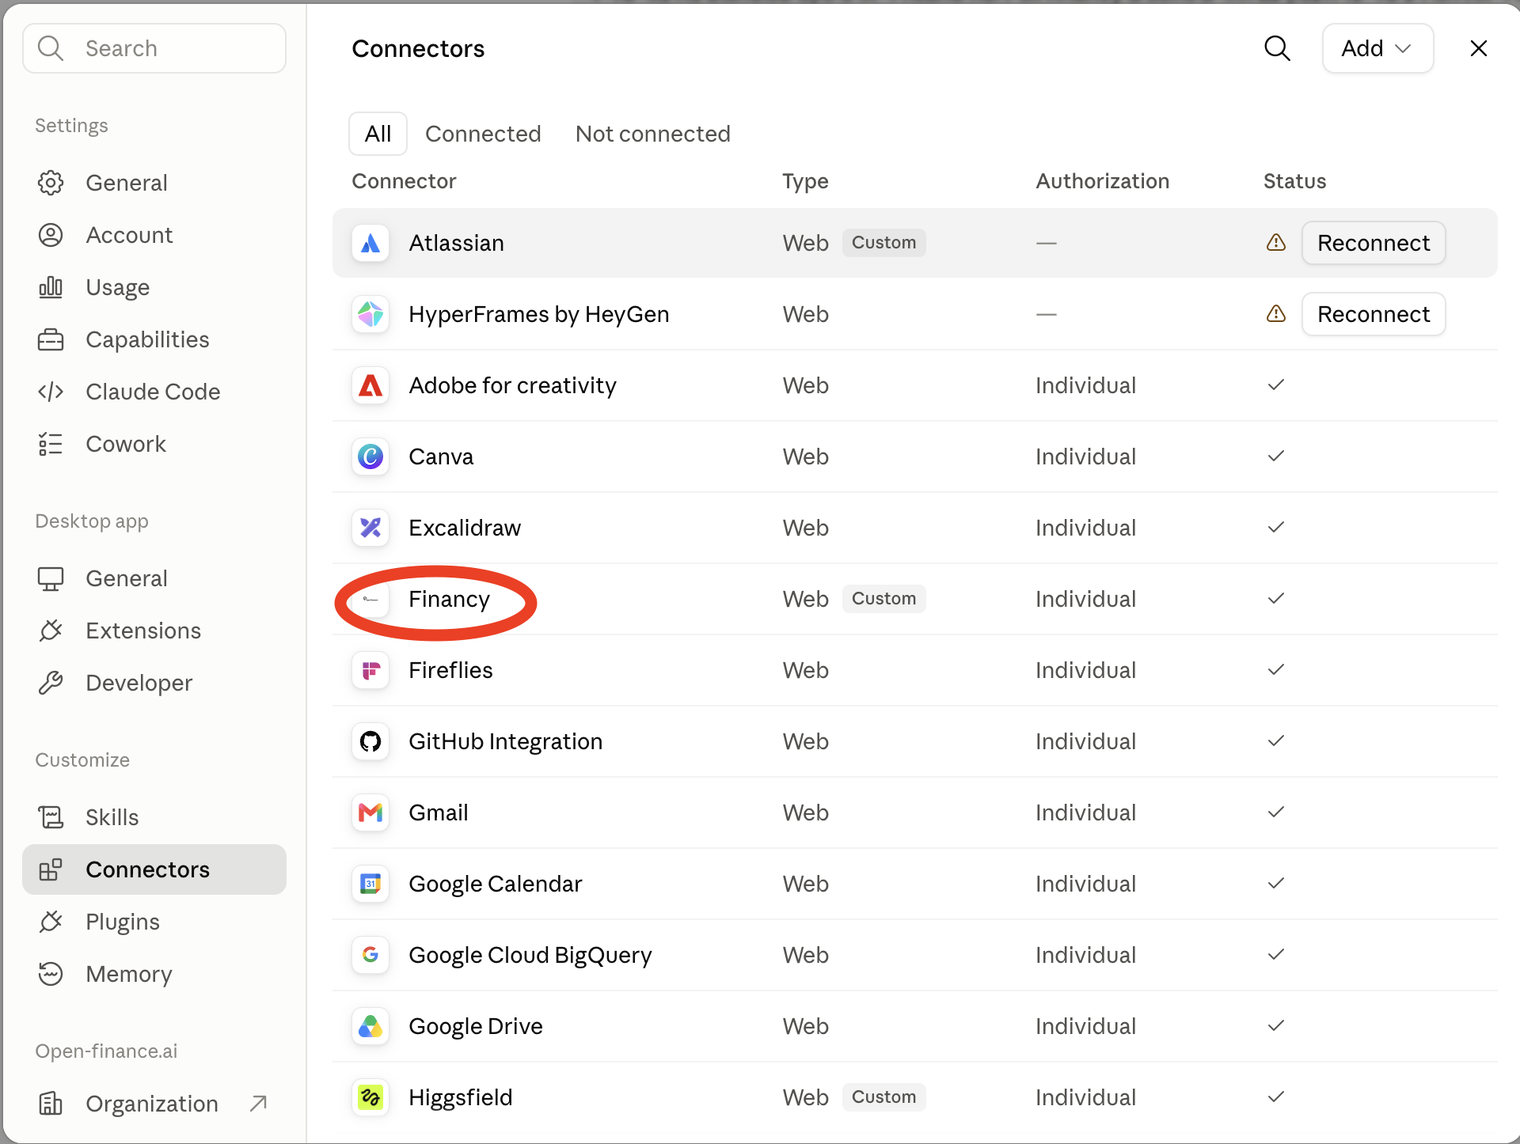Viewport: 1520px width, 1144px height.
Task: Click the external-link arrow beside Organization
Action: click(x=258, y=1103)
